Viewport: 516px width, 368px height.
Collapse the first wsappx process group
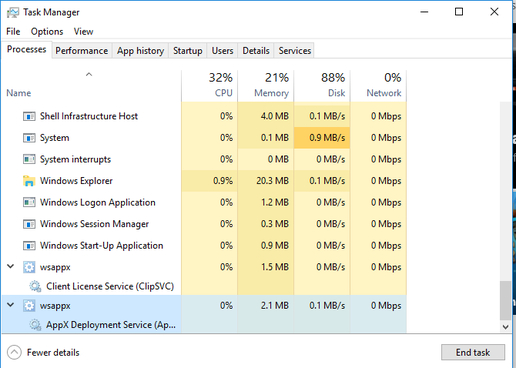(x=11, y=266)
